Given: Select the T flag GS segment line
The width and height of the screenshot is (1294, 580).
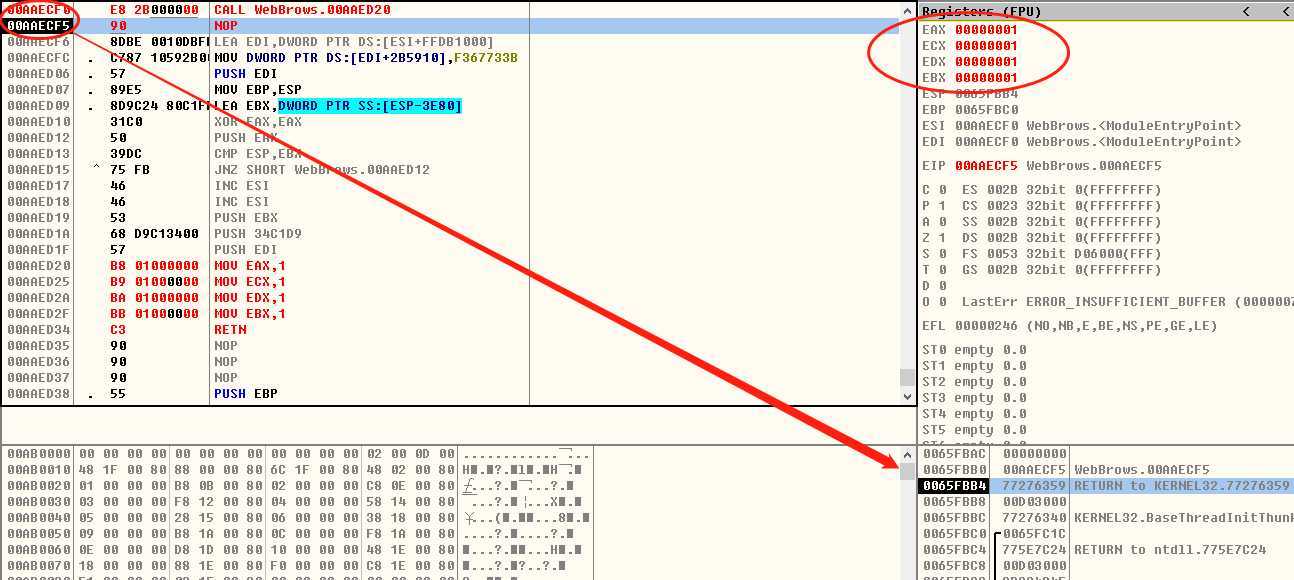Looking at the screenshot, I should point(1041,270).
